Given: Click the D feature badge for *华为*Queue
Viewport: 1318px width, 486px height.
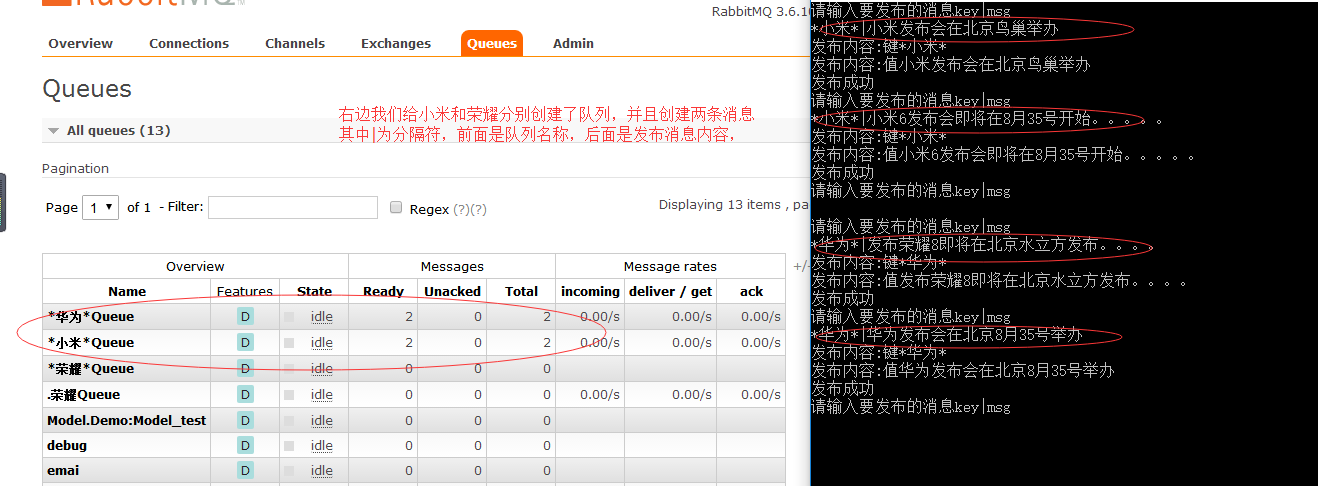Looking at the screenshot, I should point(245,317).
